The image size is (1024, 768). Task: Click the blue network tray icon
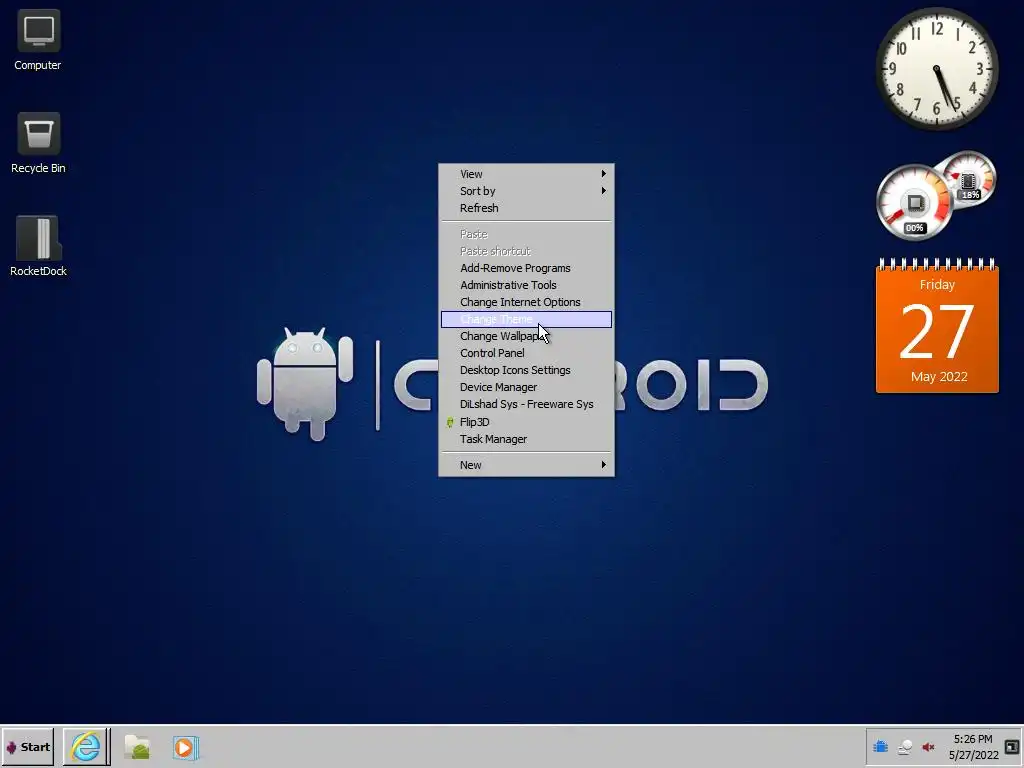click(x=880, y=747)
